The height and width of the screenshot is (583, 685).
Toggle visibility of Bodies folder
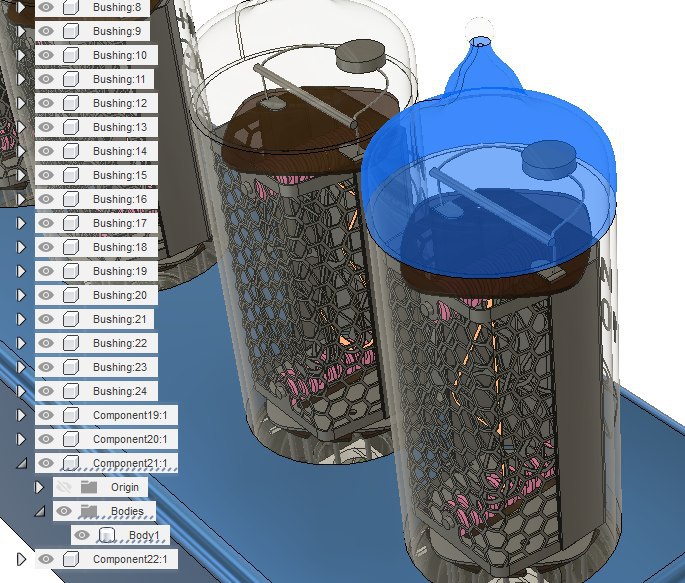point(64,511)
